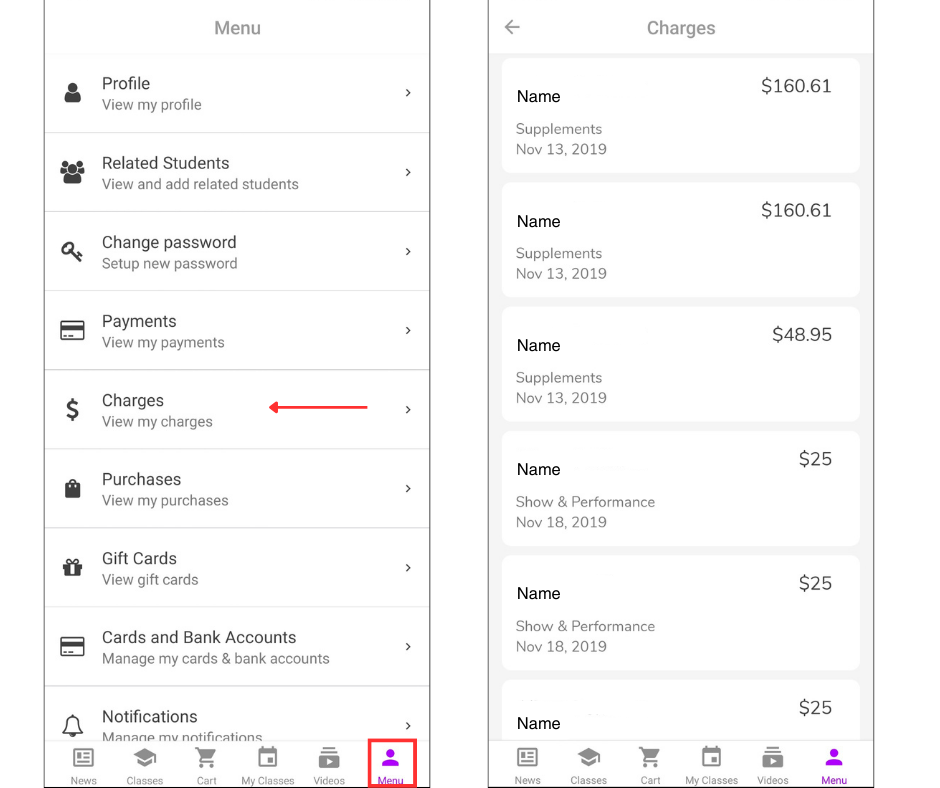Expand the Profile row chevron
The height and width of the screenshot is (788, 940).
point(408,93)
